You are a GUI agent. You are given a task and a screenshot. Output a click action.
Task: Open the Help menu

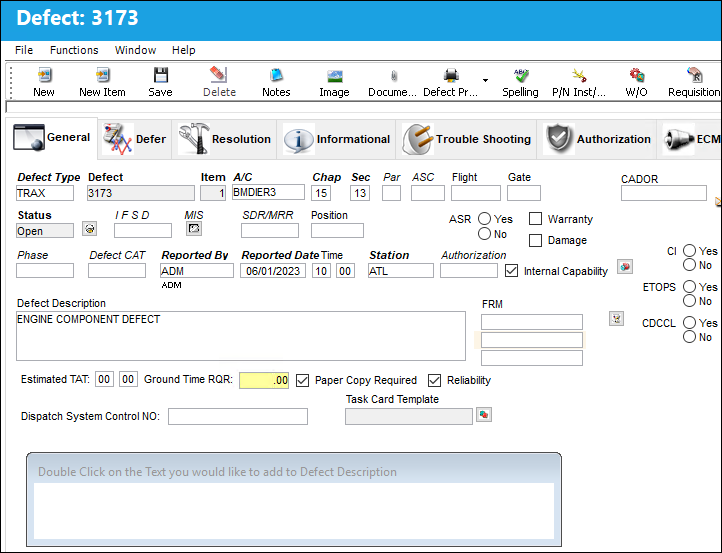tap(184, 50)
